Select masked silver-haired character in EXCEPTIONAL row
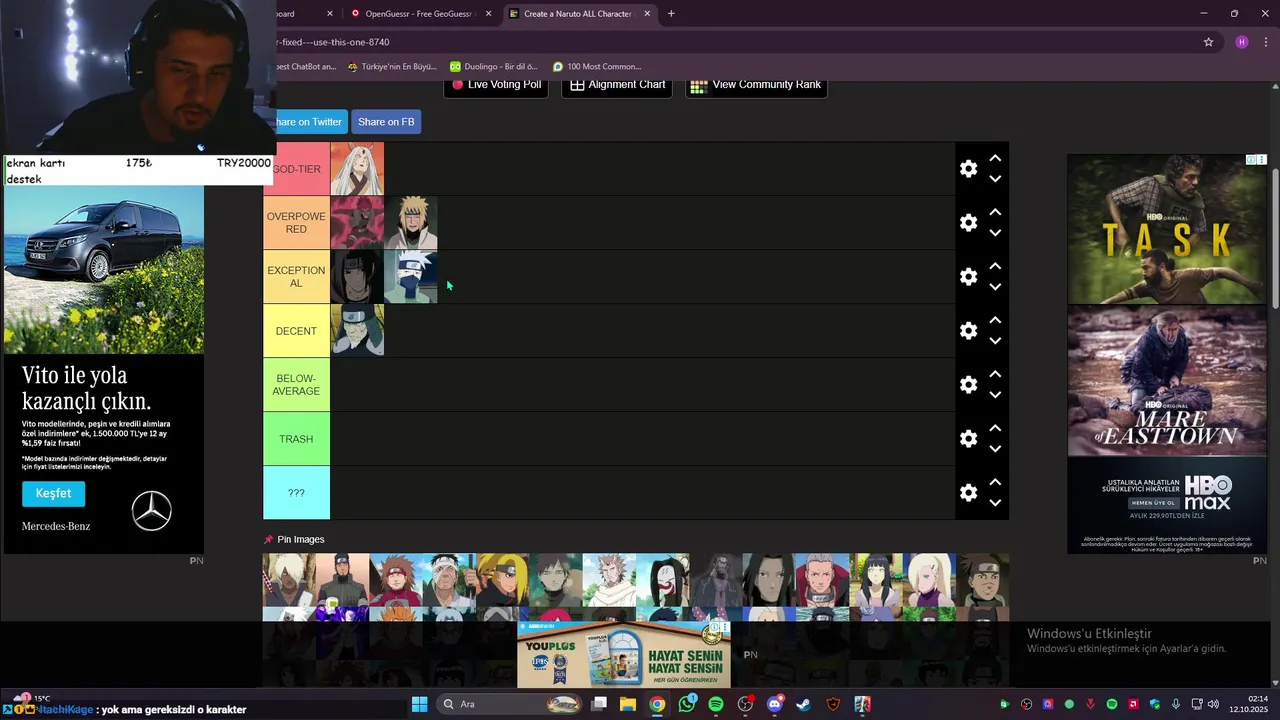1280x720 pixels. (411, 277)
